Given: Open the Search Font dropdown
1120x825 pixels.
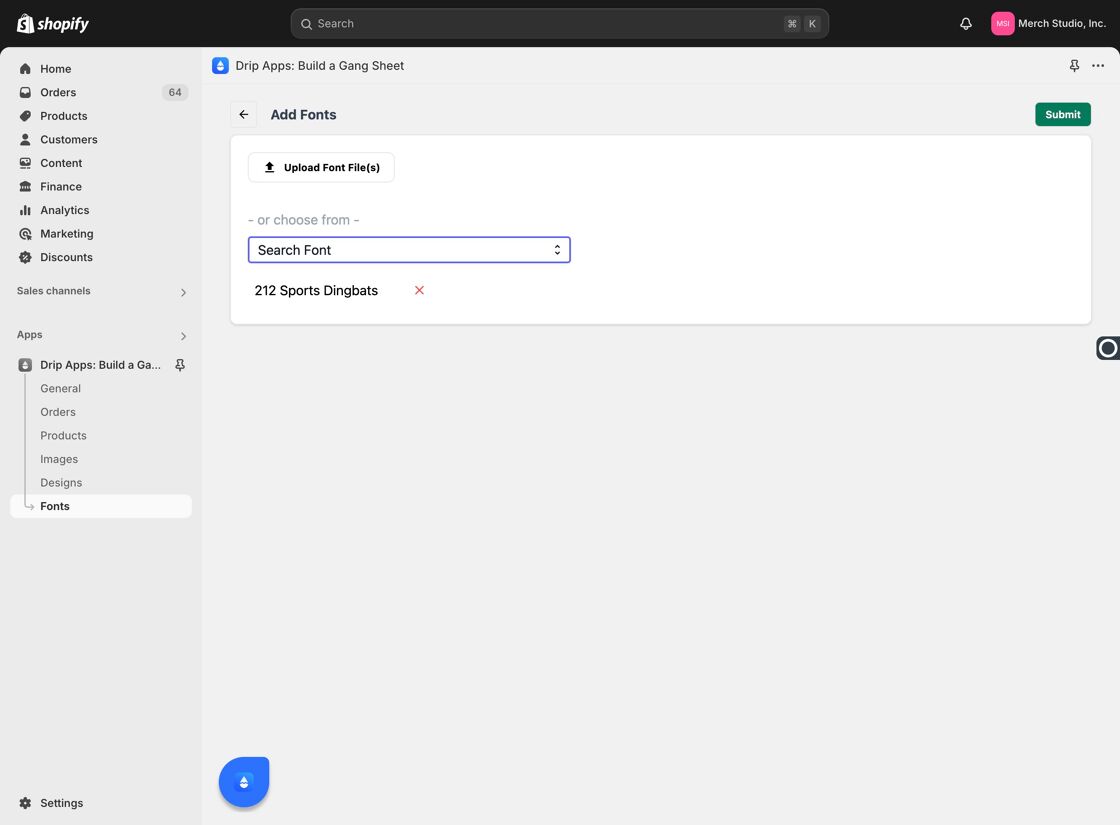Looking at the screenshot, I should click(x=409, y=250).
